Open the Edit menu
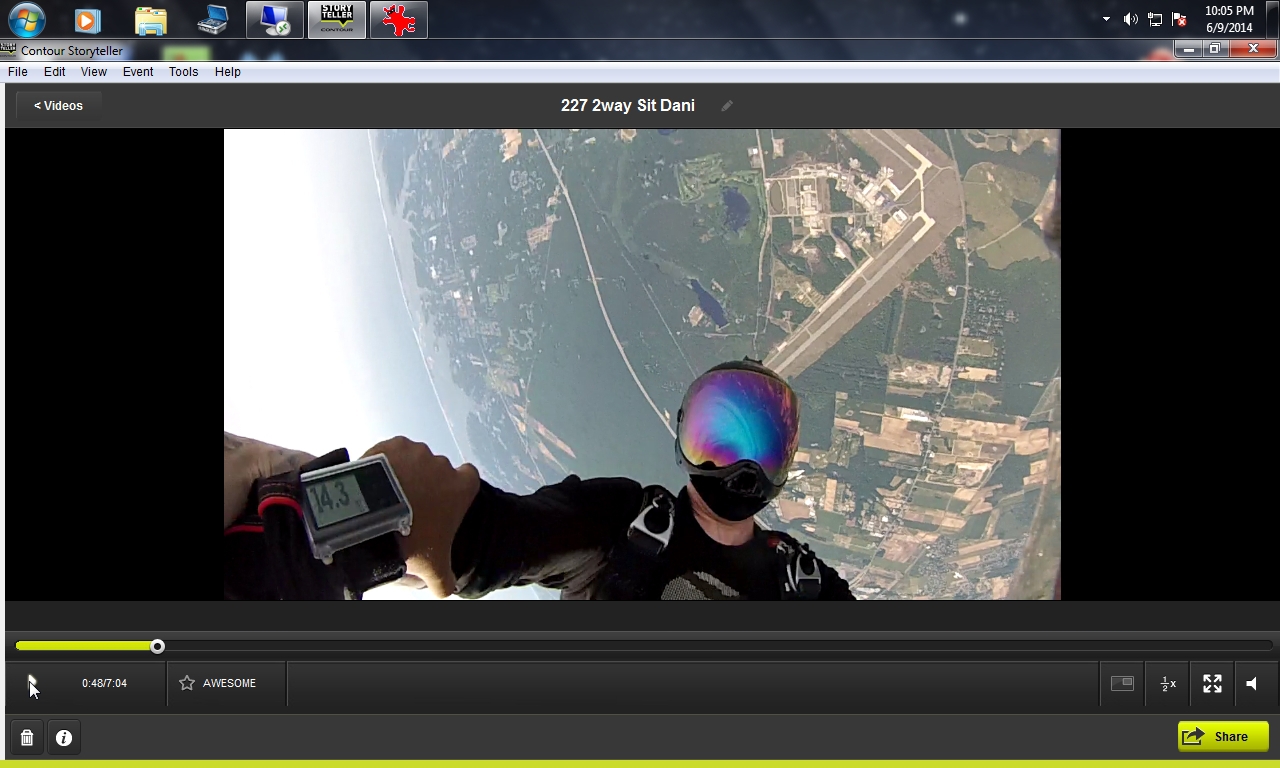Image resolution: width=1280 pixels, height=768 pixels. pyautogui.click(x=55, y=72)
